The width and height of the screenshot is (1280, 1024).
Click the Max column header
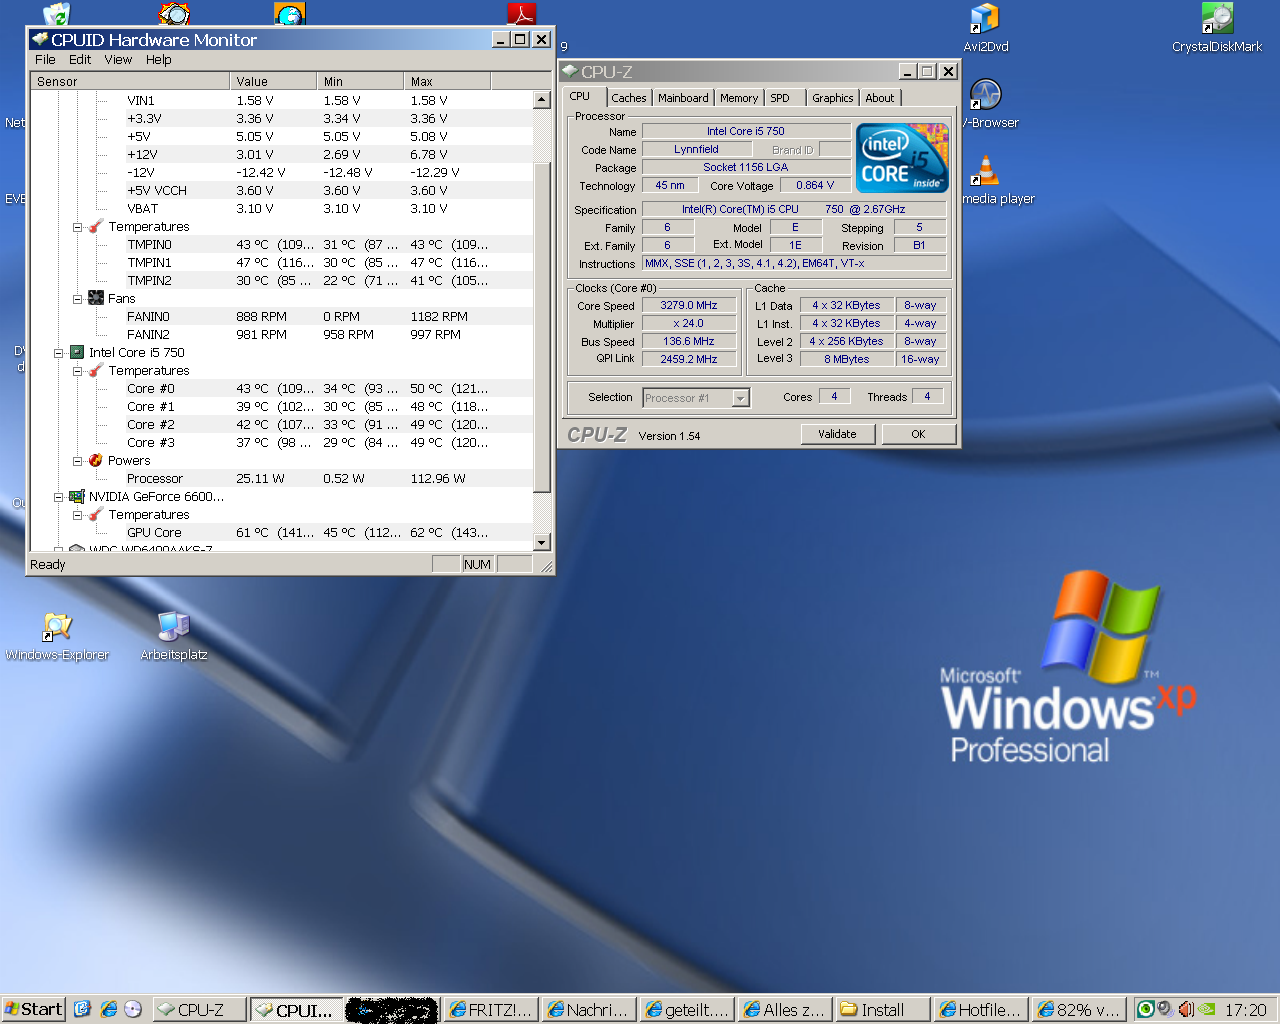pyautogui.click(x=447, y=82)
